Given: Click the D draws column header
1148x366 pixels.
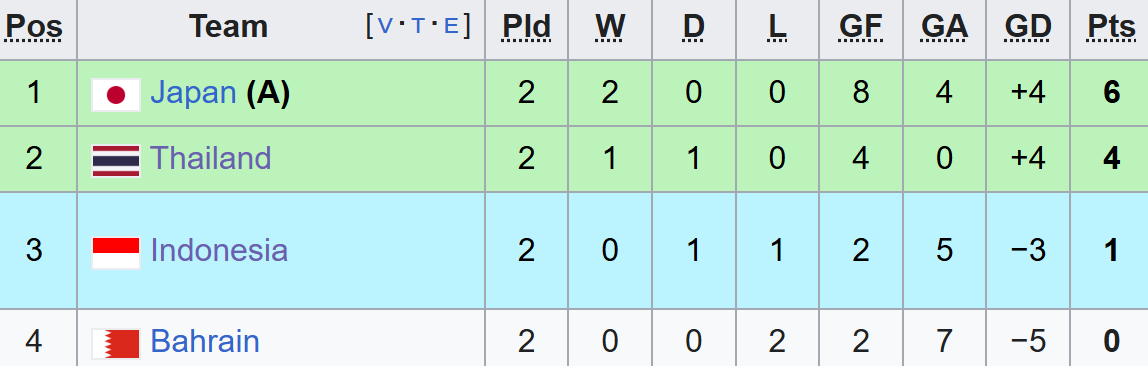Looking at the screenshot, I should pyautogui.click(x=693, y=28).
